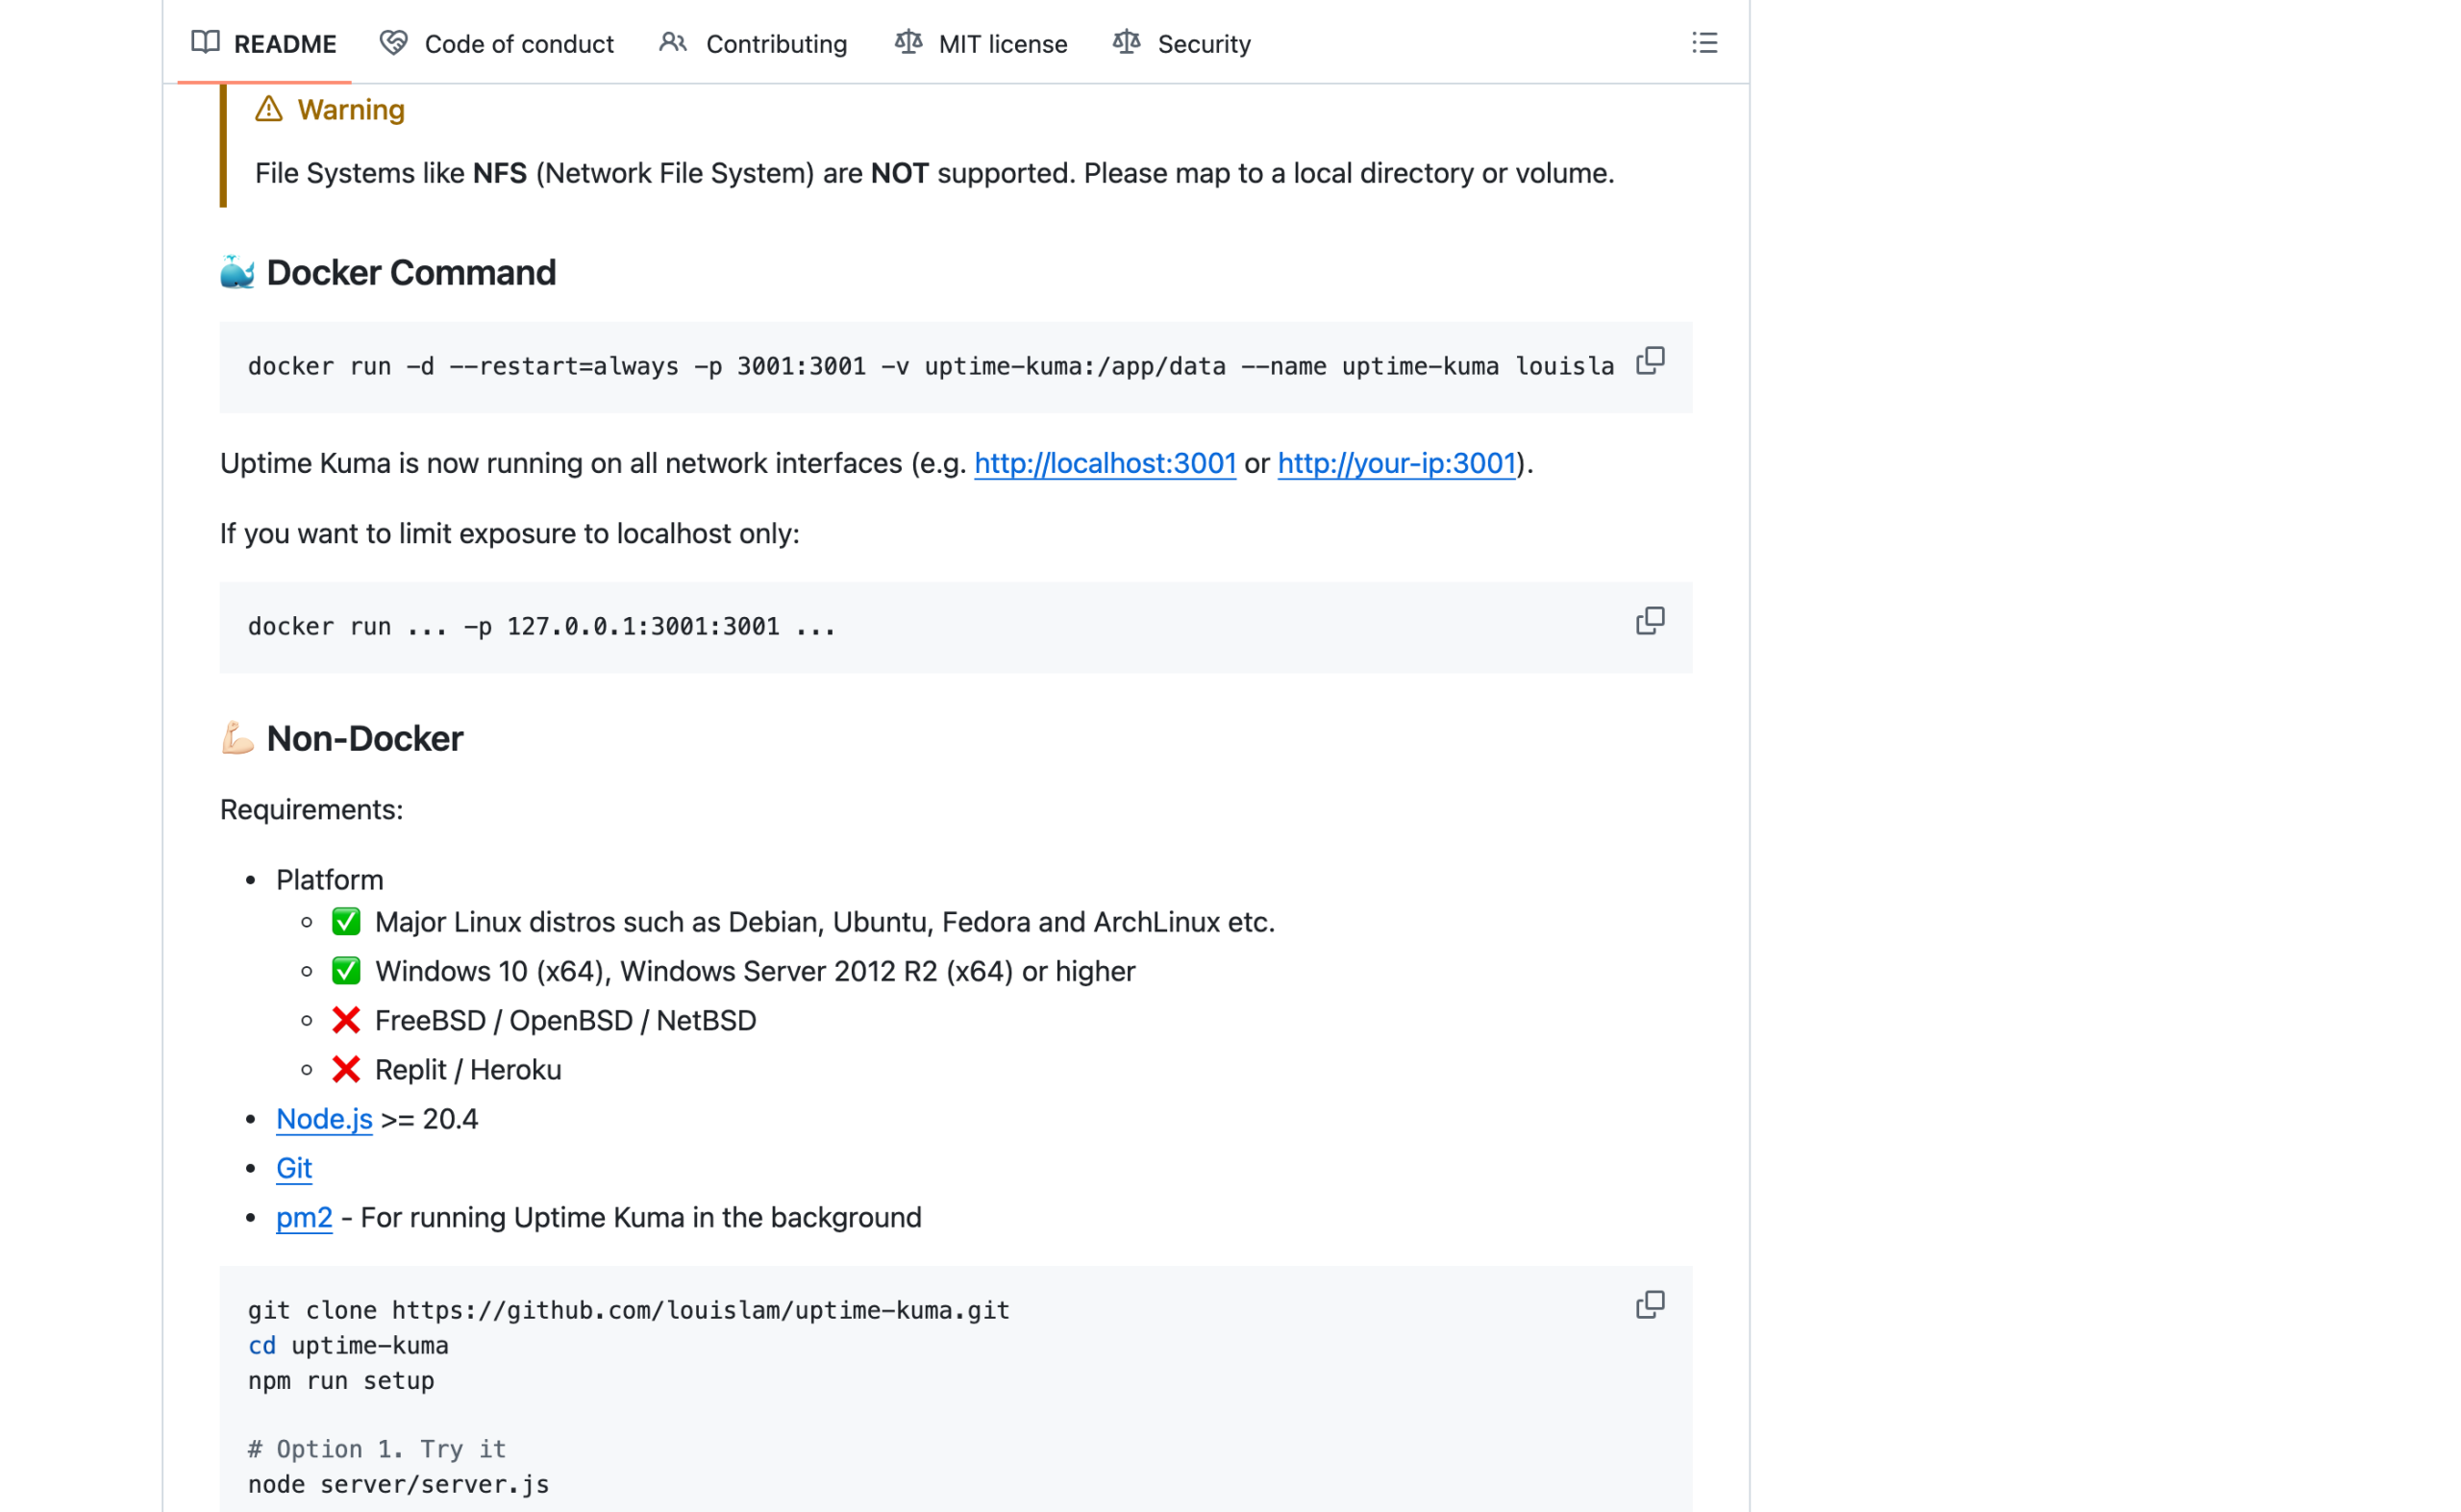This screenshot has height=1512, width=2461.
Task: Open the http://your-ip:3001 link
Action: point(1397,463)
